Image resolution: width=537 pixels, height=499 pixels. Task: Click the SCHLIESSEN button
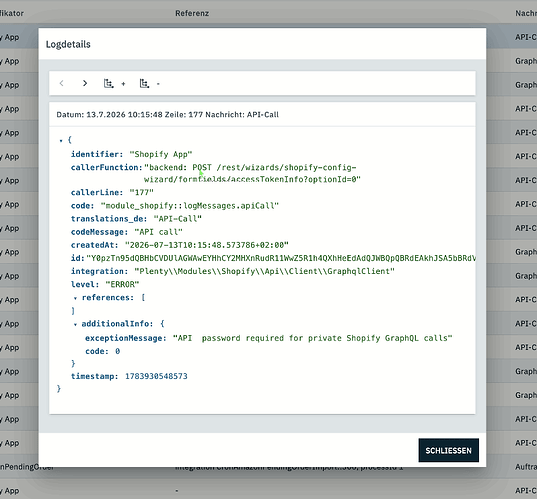click(448, 450)
